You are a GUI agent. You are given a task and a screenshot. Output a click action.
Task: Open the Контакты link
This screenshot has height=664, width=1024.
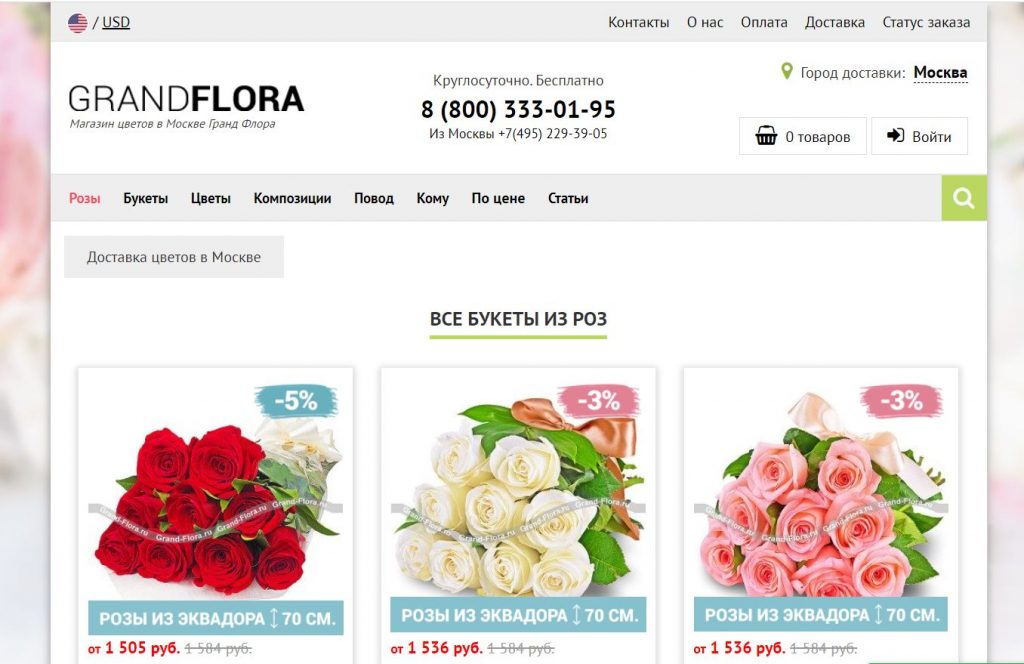click(x=639, y=22)
